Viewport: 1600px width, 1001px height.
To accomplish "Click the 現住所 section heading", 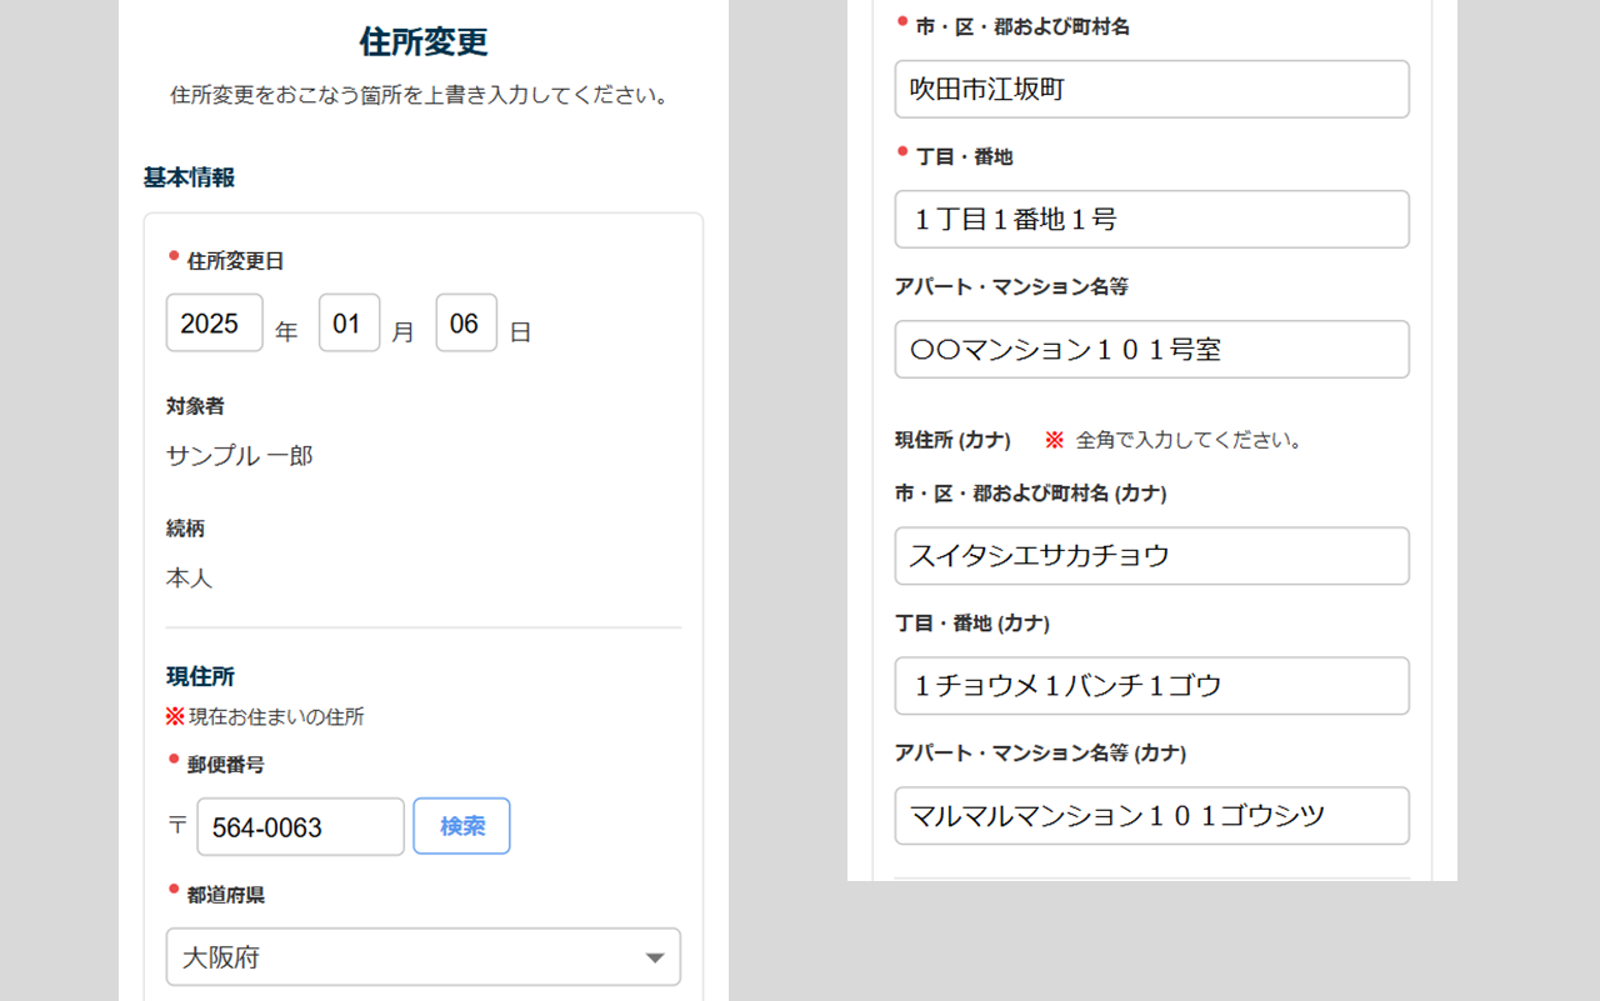I will coord(200,677).
